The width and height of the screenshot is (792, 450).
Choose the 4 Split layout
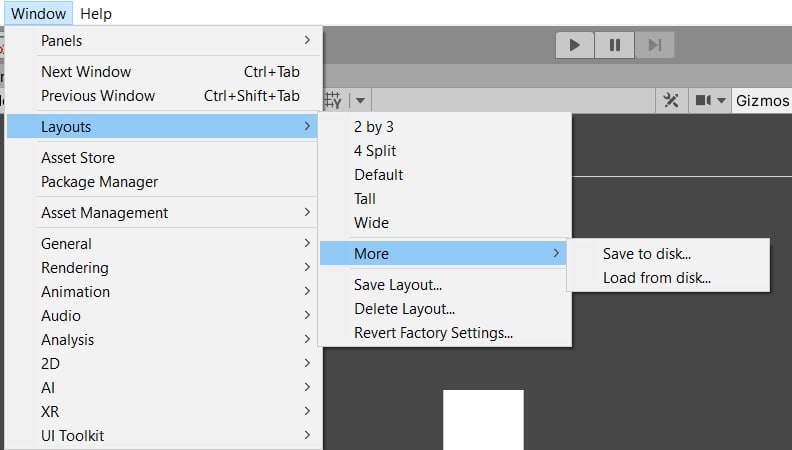point(445,151)
